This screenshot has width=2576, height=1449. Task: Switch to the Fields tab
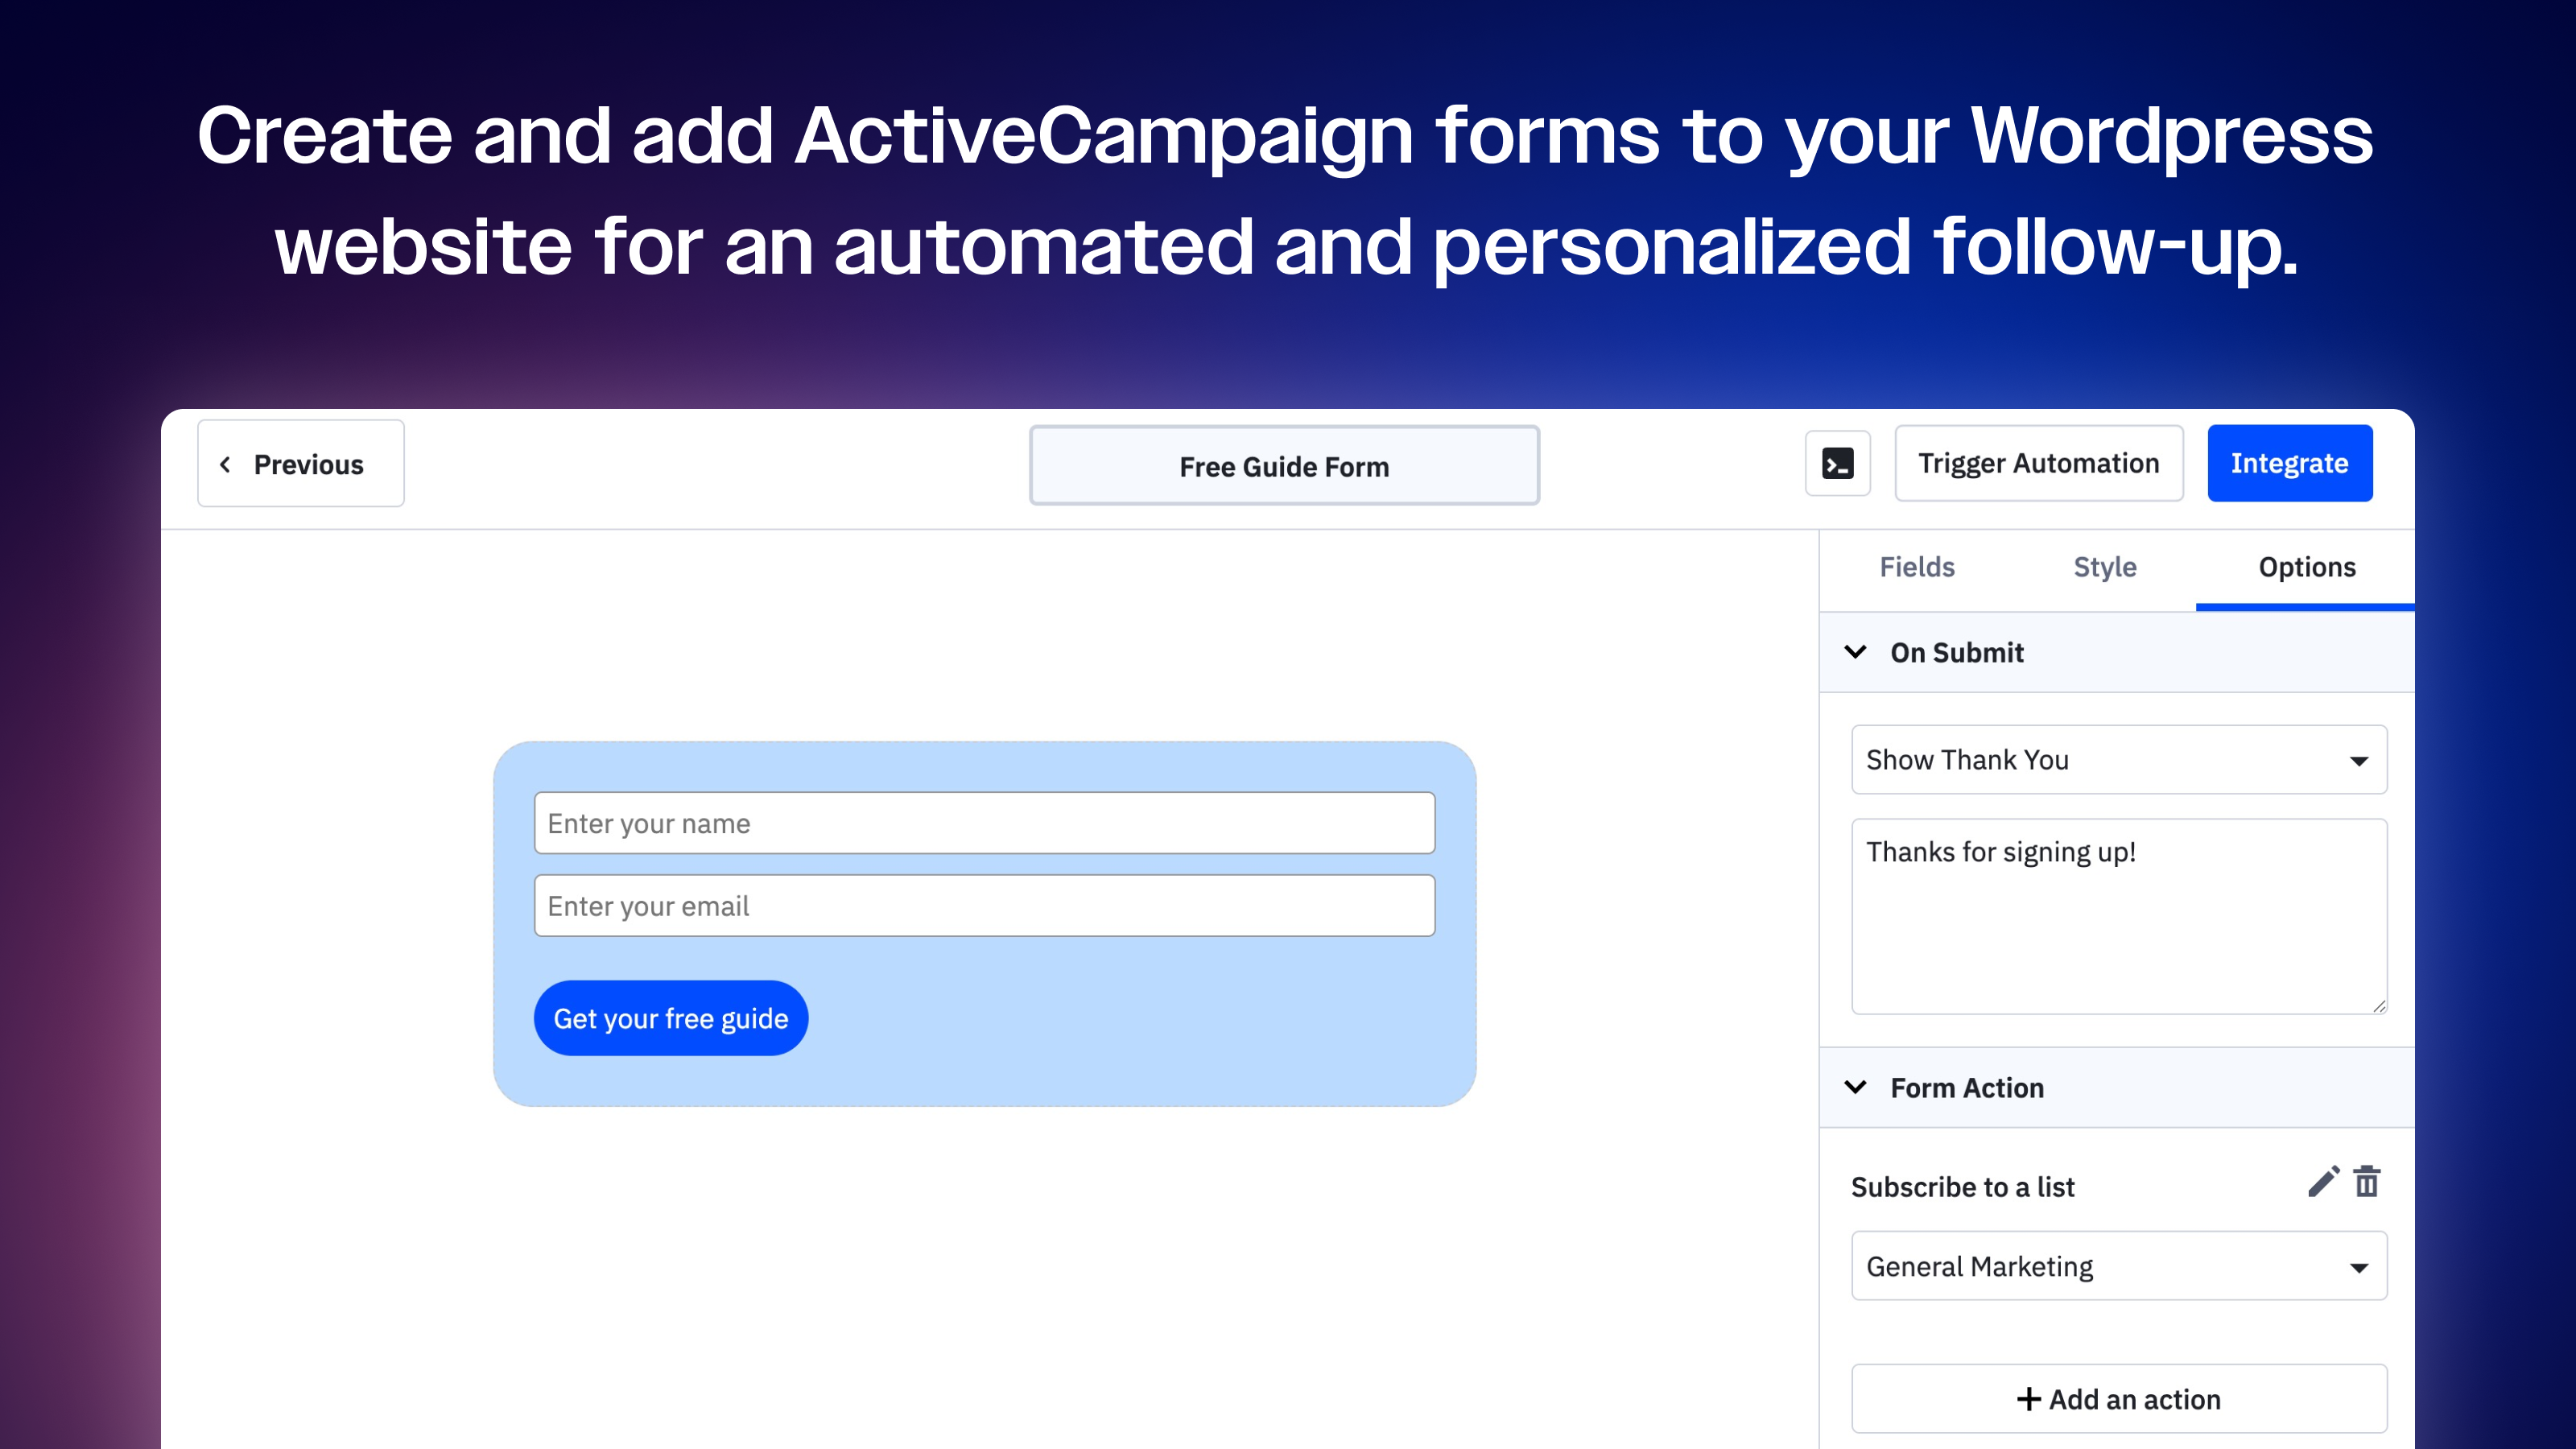(1916, 567)
